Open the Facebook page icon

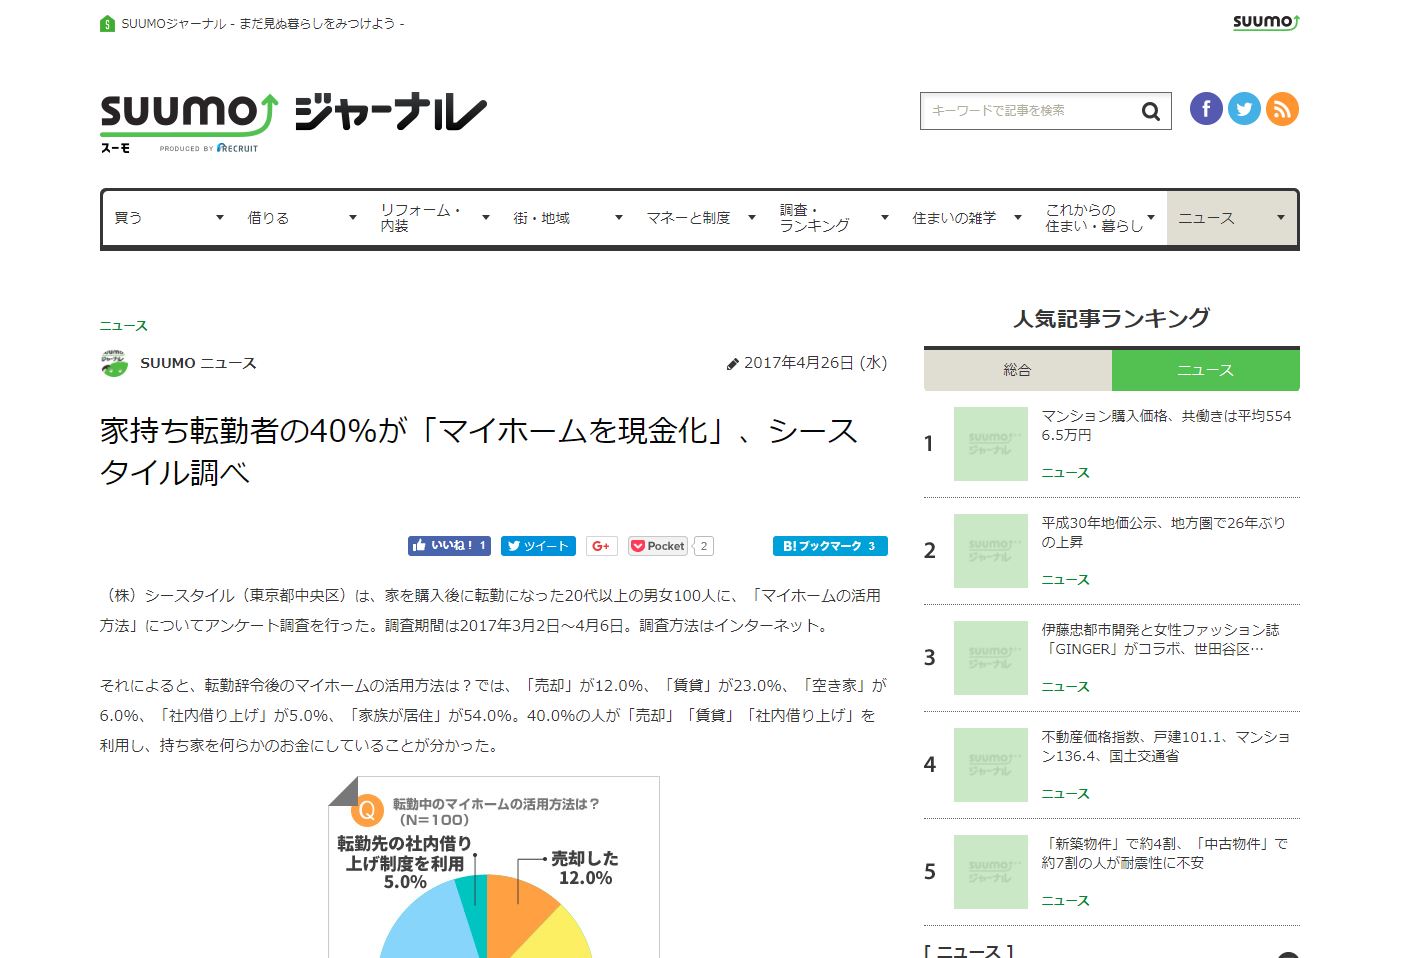[x=1206, y=109]
